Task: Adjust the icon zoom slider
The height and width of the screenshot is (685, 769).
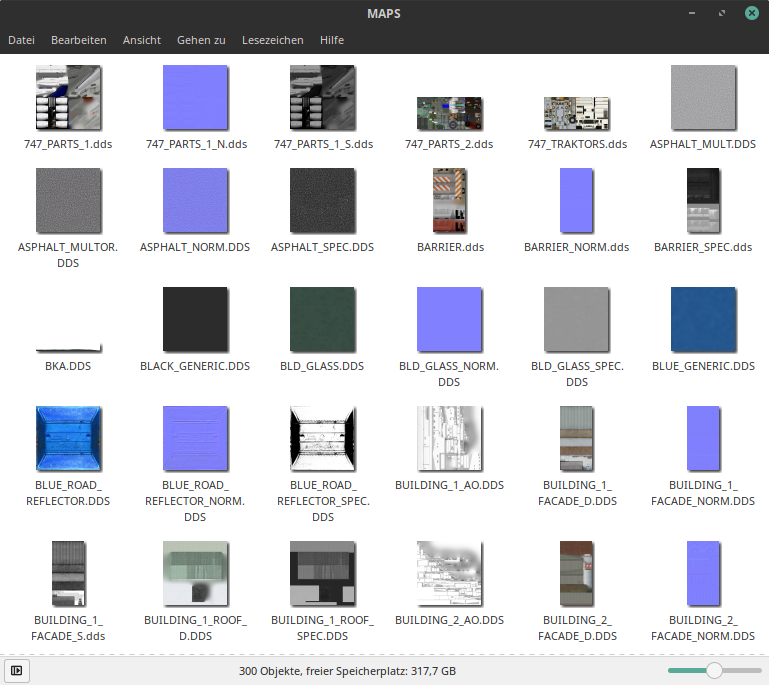Action: [715, 670]
